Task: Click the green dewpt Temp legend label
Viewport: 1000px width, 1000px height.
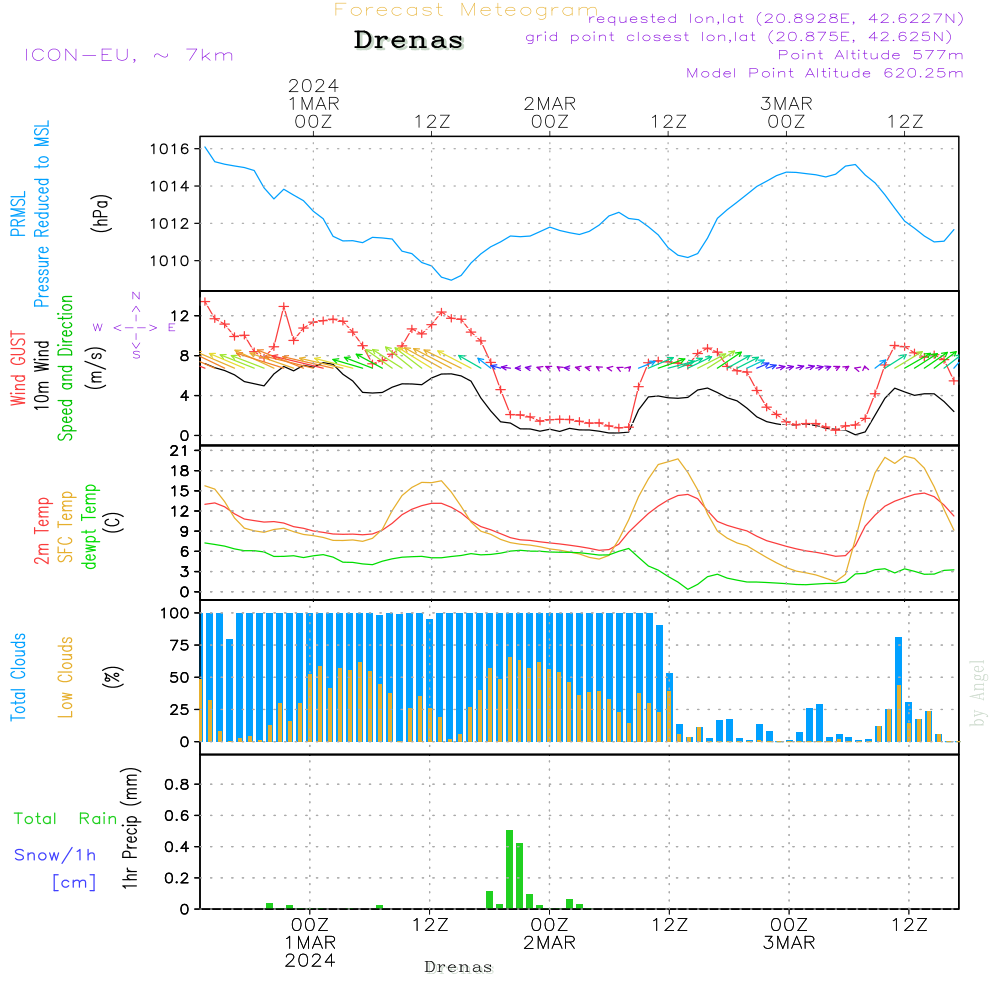Action: [x=91, y=526]
